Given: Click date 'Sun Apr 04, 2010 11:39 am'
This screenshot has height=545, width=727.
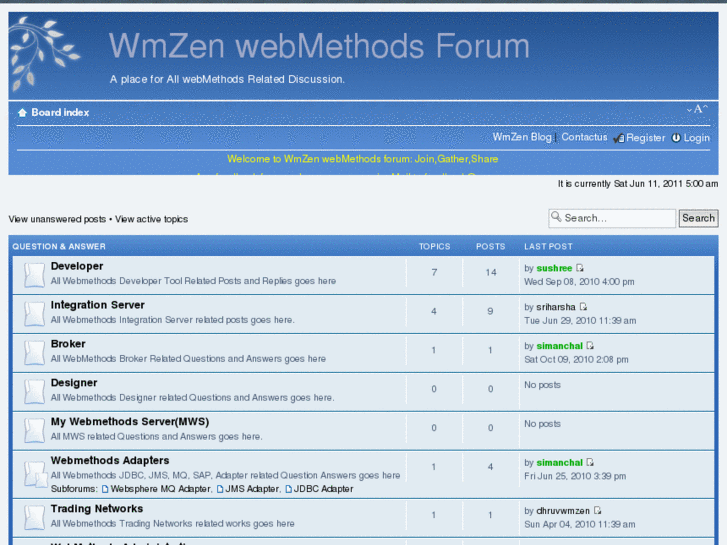Looking at the screenshot, I should click(x=580, y=524).
